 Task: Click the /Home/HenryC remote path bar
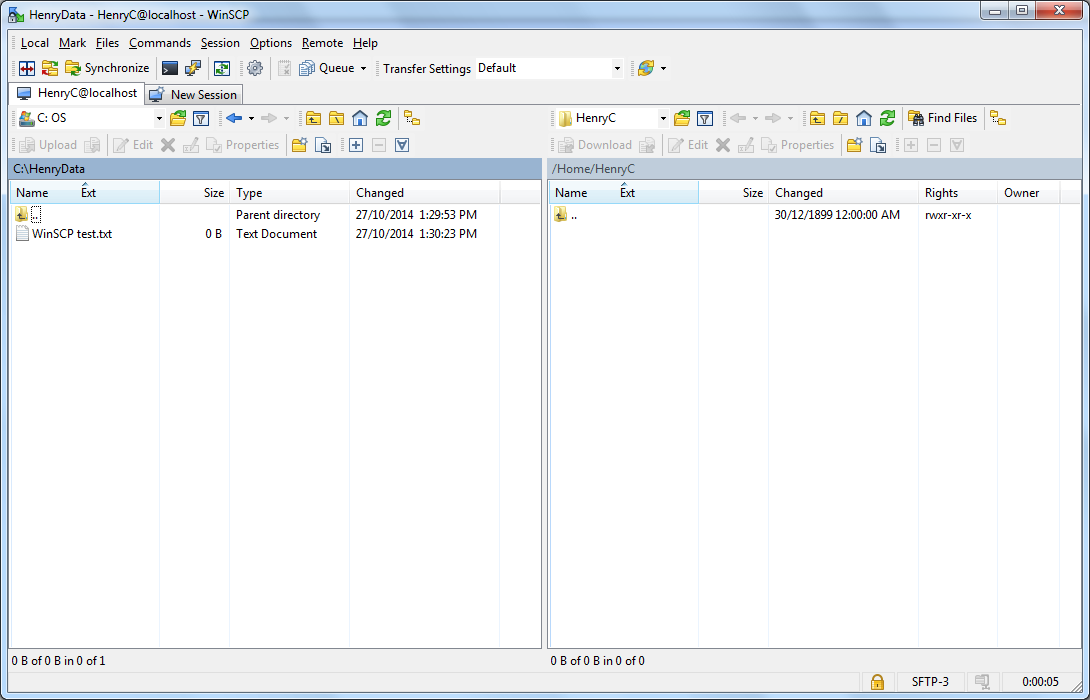pyautogui.click(x=815, y=169)
